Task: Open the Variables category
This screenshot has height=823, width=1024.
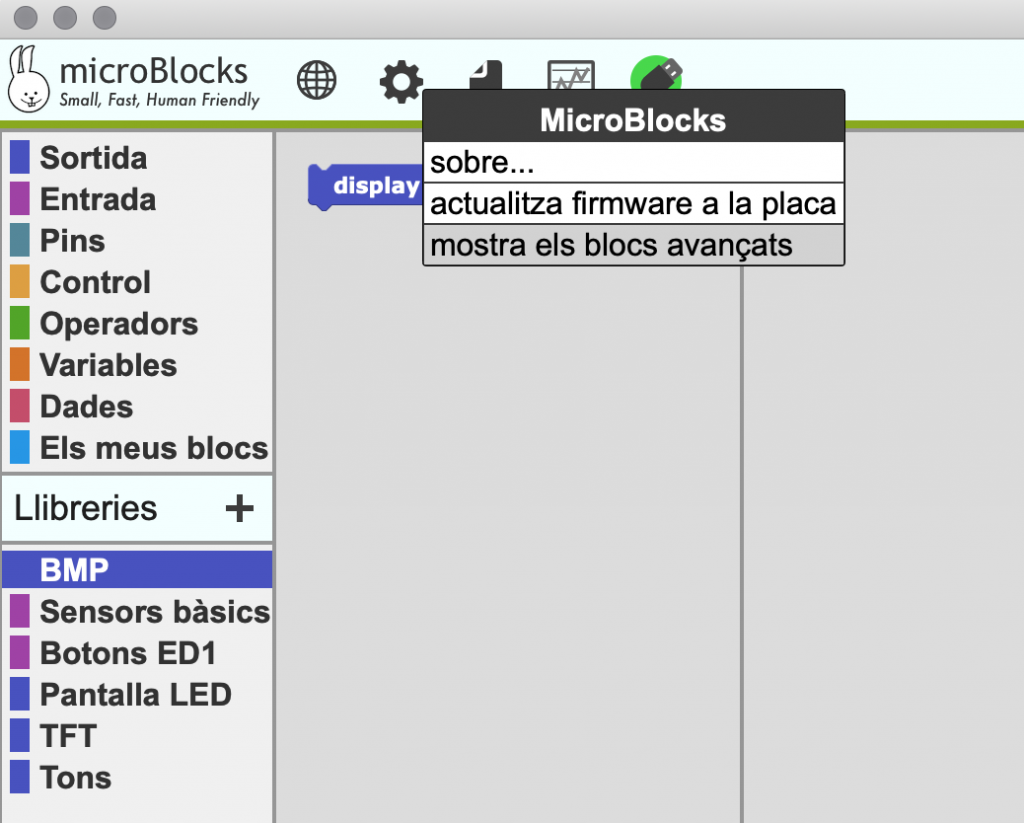Action: [x=108, y=366]
